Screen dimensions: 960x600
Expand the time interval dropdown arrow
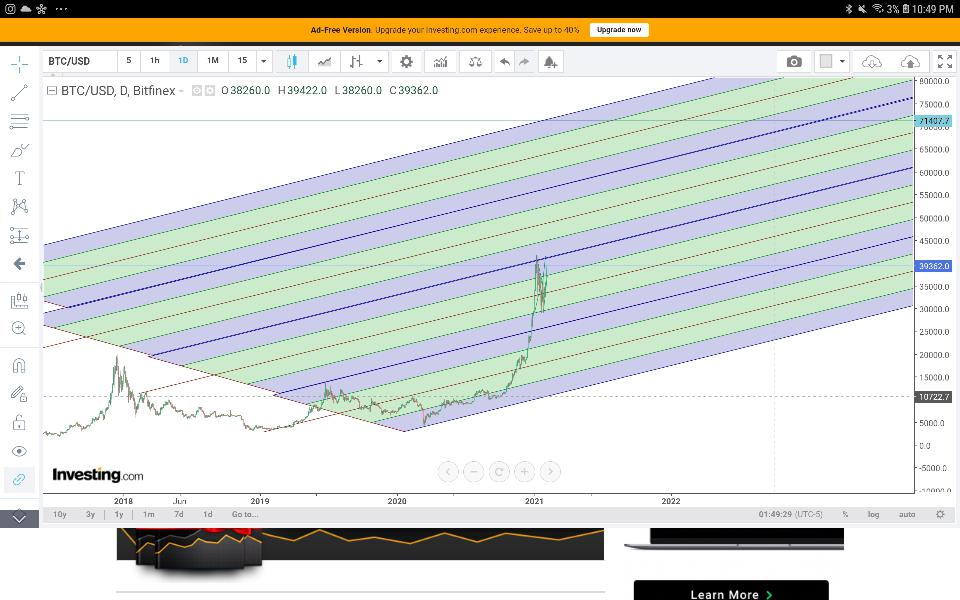pos(264,61)
